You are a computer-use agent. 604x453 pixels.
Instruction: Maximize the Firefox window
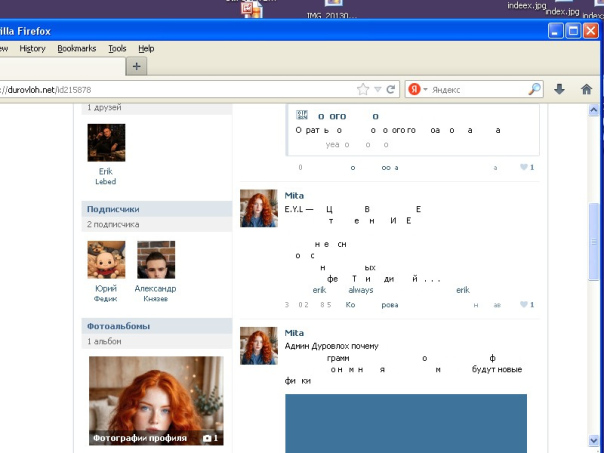click(x=573, y=31)
